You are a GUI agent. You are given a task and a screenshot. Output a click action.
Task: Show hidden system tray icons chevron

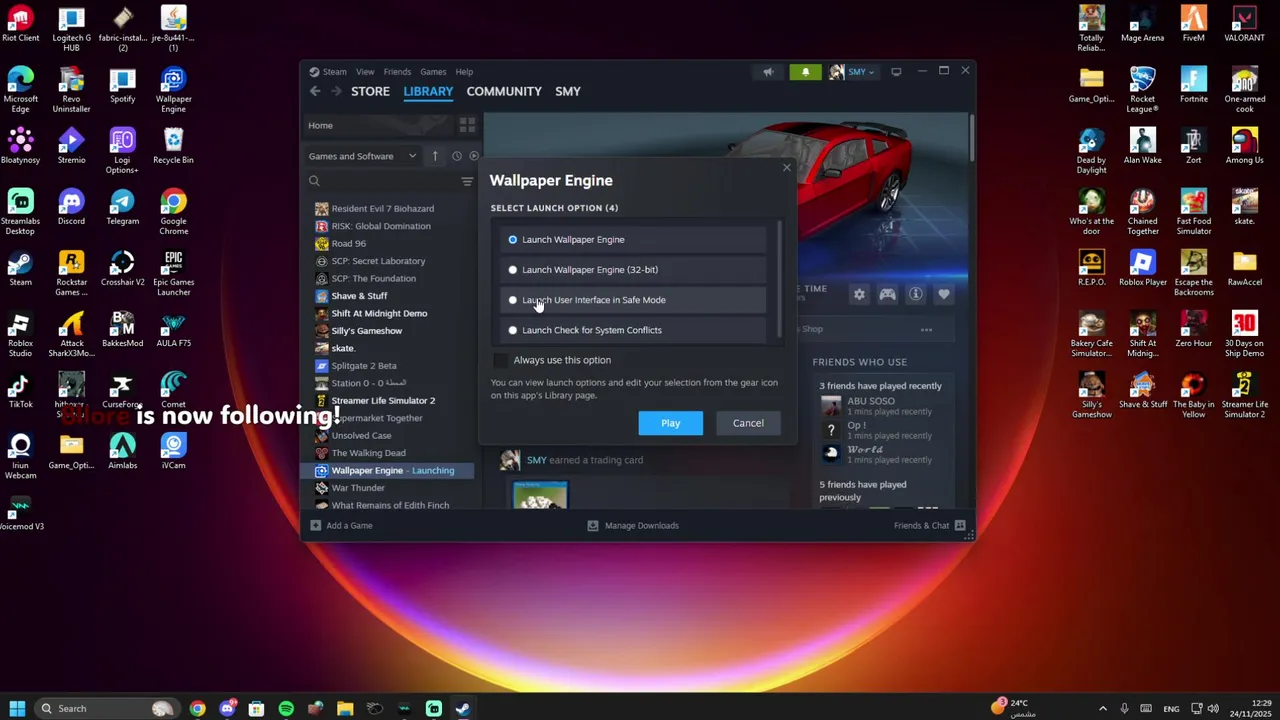coord(1103,708)
